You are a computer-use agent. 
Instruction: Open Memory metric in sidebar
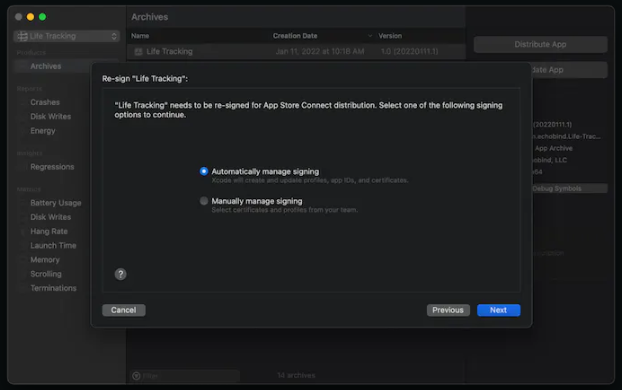pos(45,260)
